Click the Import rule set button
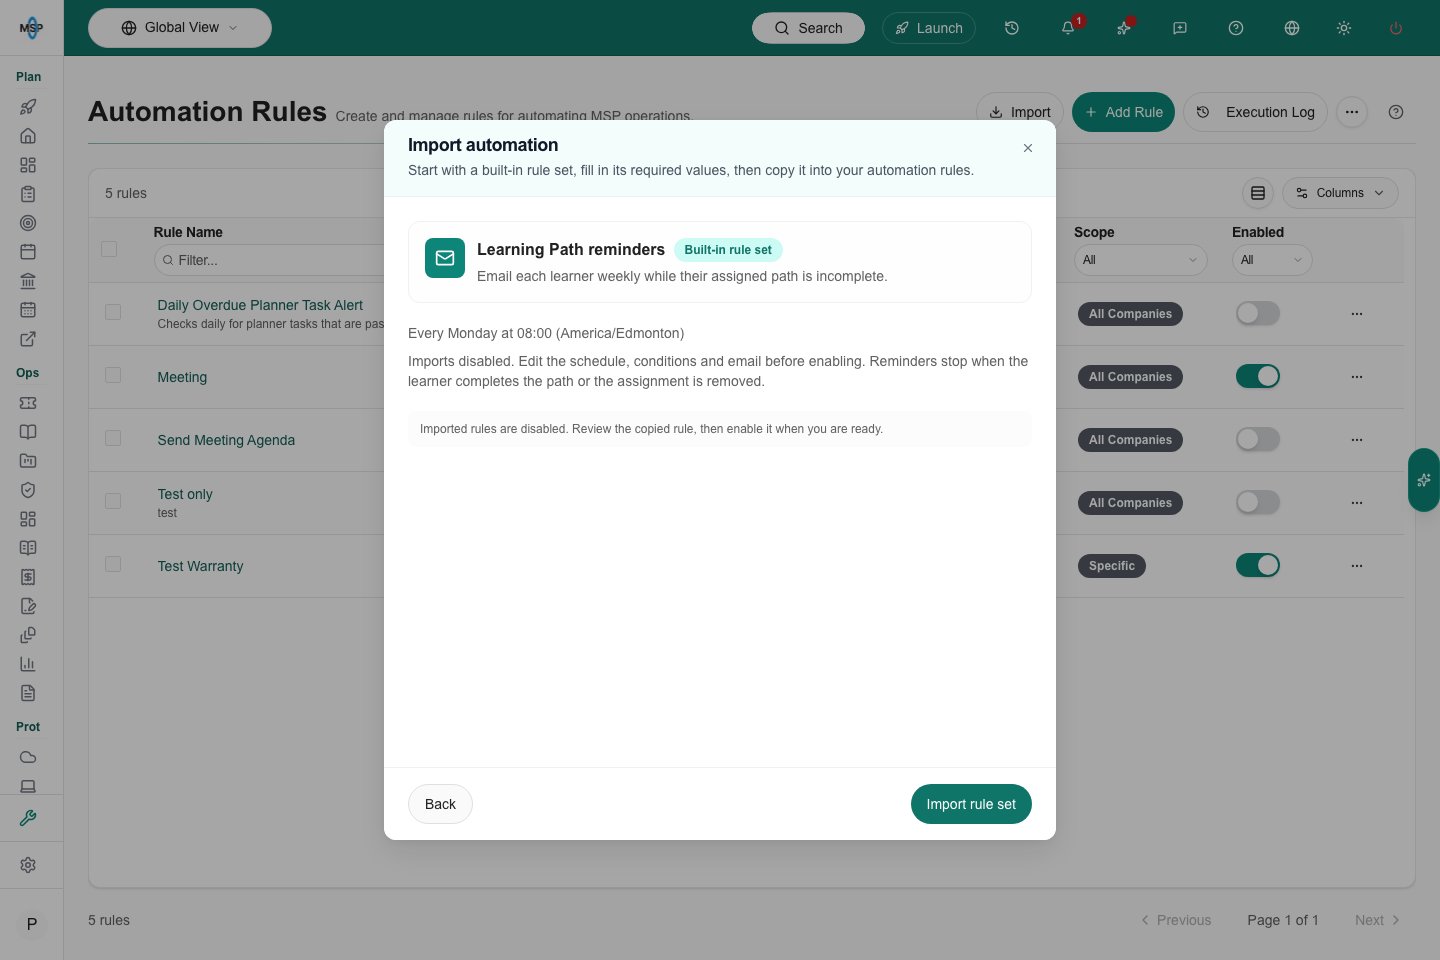 [971, 804]
